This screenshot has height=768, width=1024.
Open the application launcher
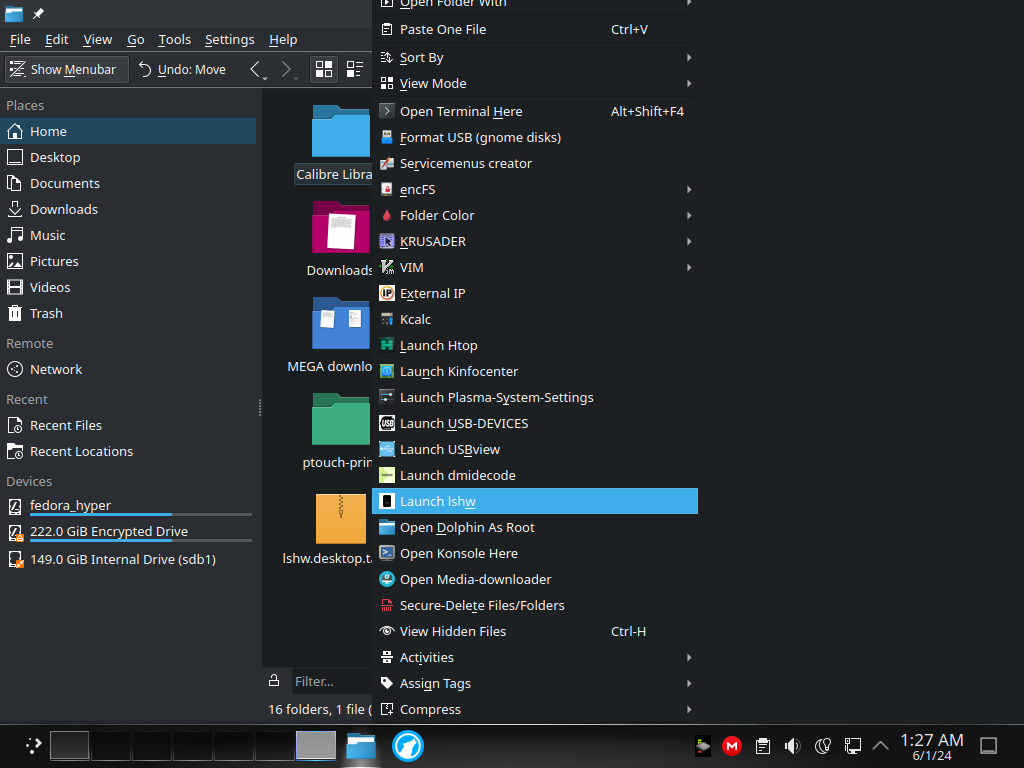(x=33, y=745)
